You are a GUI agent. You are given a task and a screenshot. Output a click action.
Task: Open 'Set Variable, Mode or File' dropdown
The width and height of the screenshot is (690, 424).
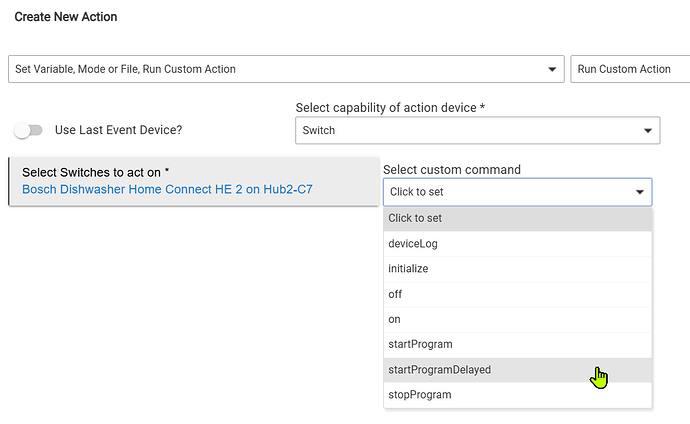280,69
